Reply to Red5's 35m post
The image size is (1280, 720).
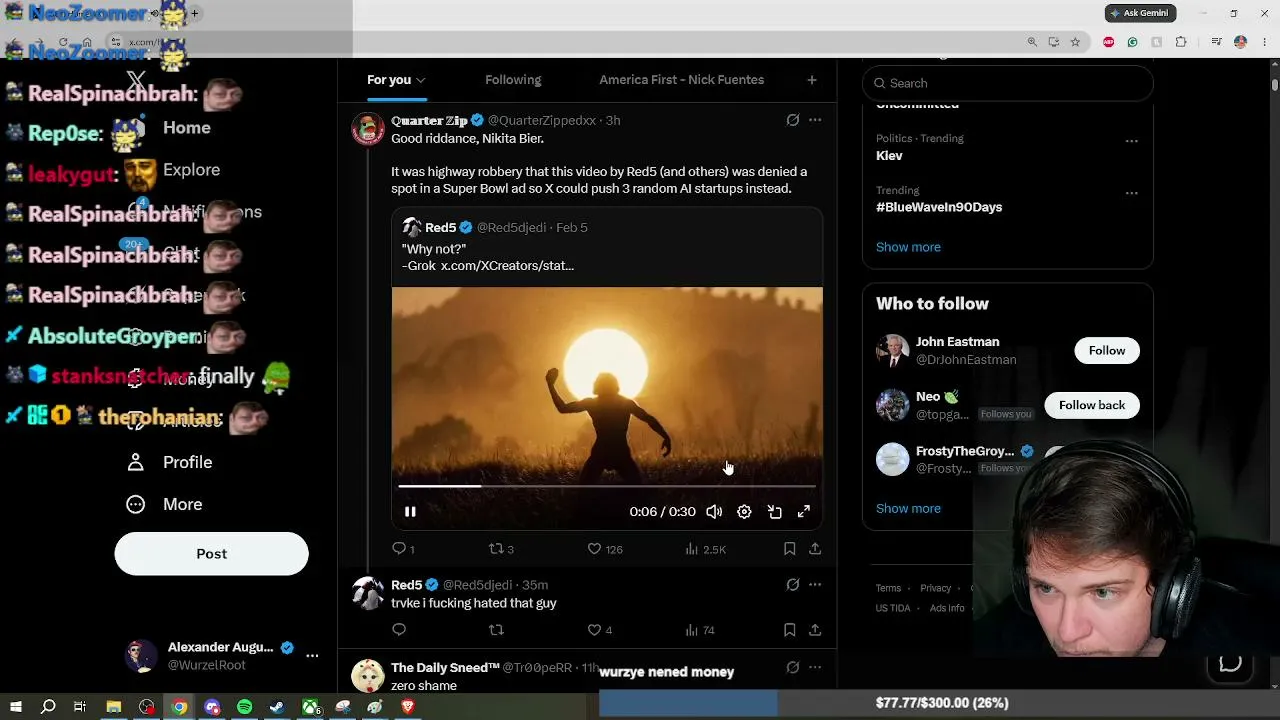pos(399,630)
